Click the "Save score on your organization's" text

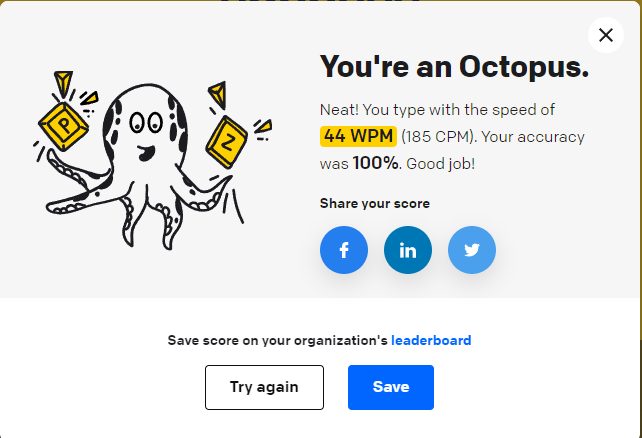[x=277, y=340]
